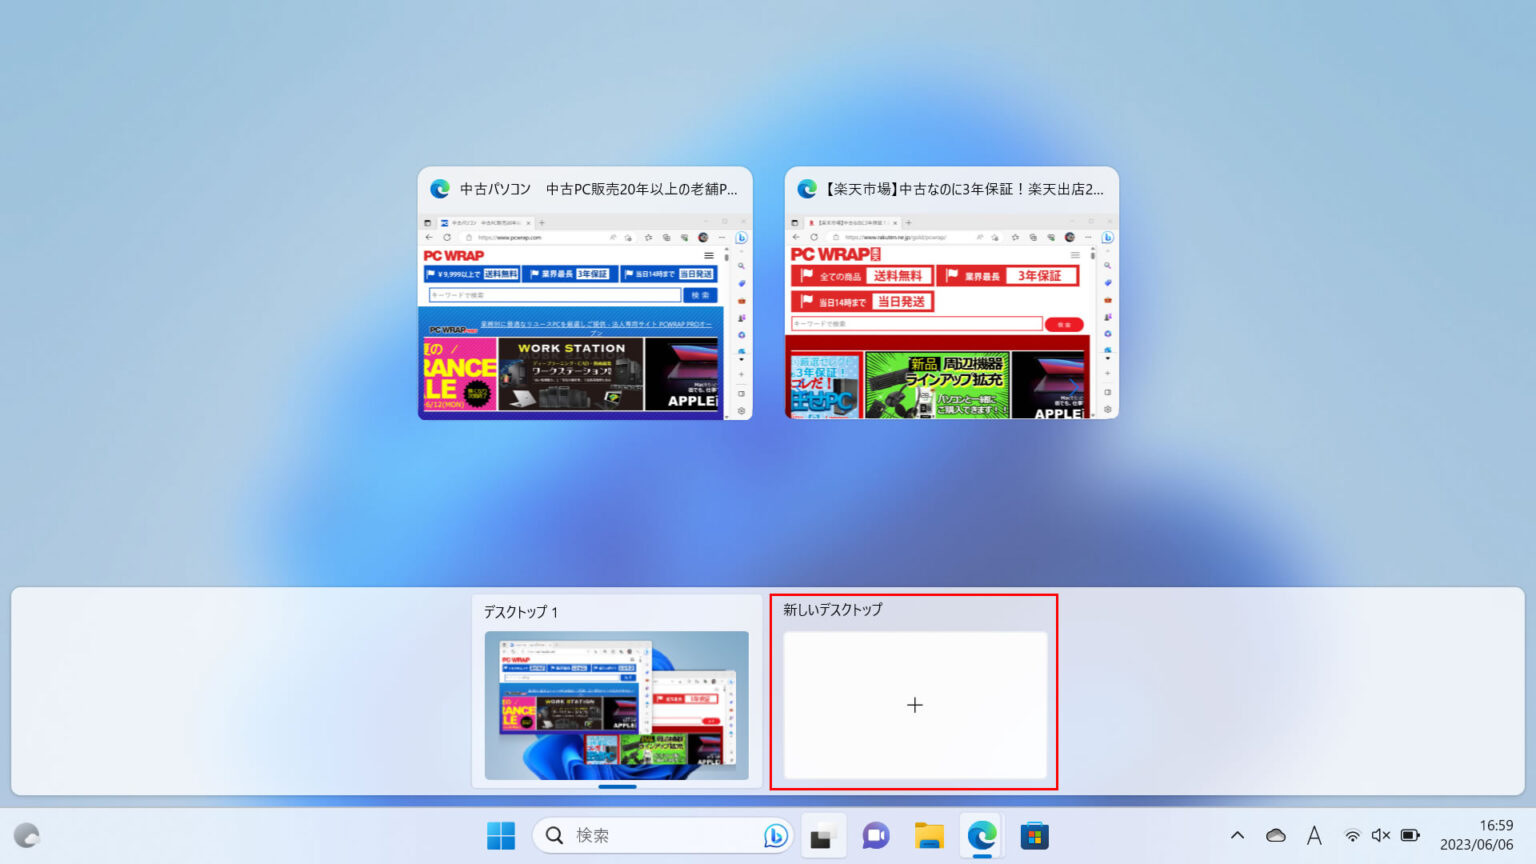Open Microsoft Edge from the taskbar
Image resolution: width=1536 pixels, height=864 pixels.
981,835
